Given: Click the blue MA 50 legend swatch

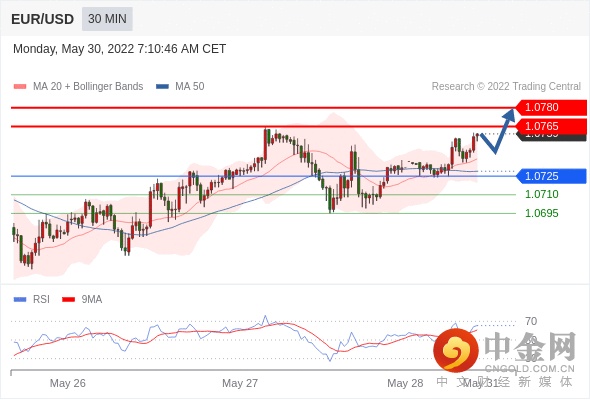Looking at the screenshot, I should pyautogui.click(x=162, y=87).
